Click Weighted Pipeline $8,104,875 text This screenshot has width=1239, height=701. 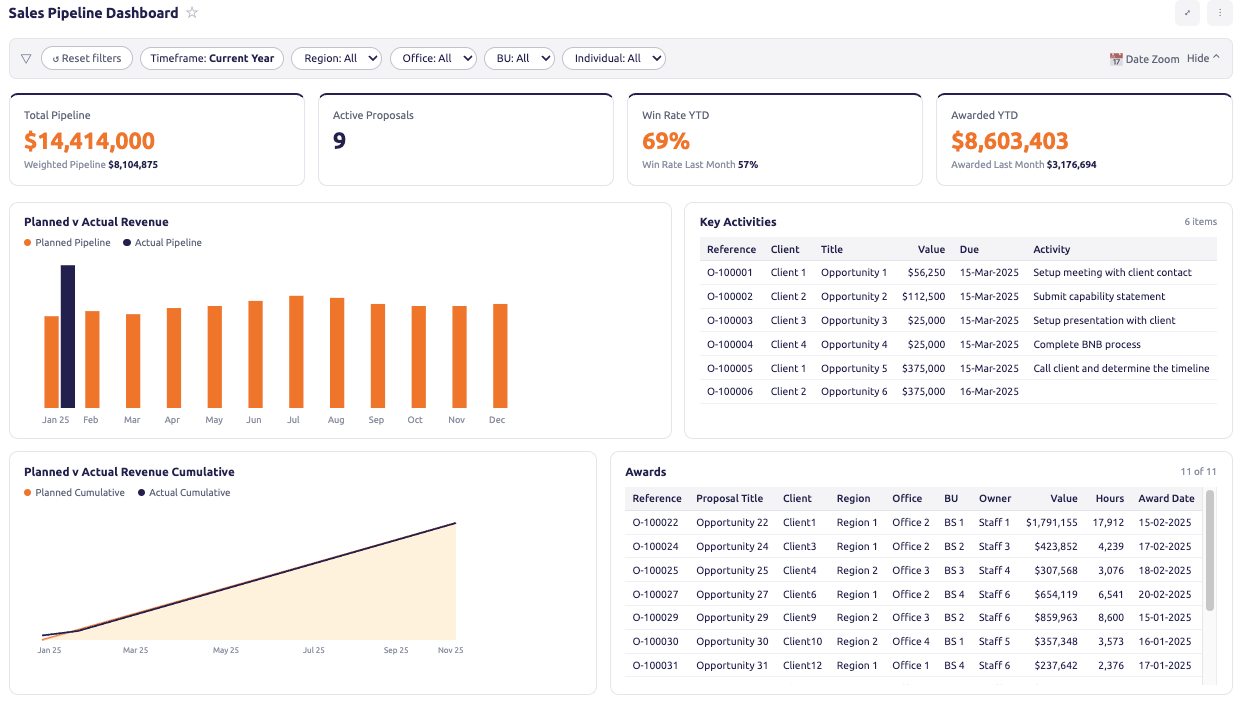[91, 164]
